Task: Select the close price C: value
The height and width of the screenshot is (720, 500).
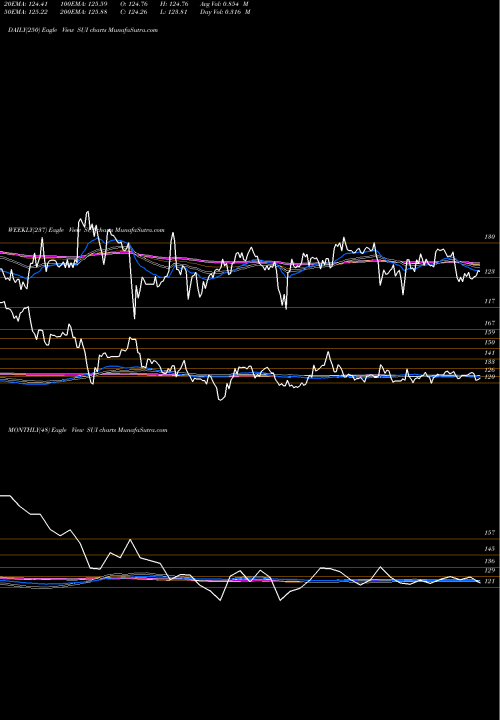Action: click(134, 12)
